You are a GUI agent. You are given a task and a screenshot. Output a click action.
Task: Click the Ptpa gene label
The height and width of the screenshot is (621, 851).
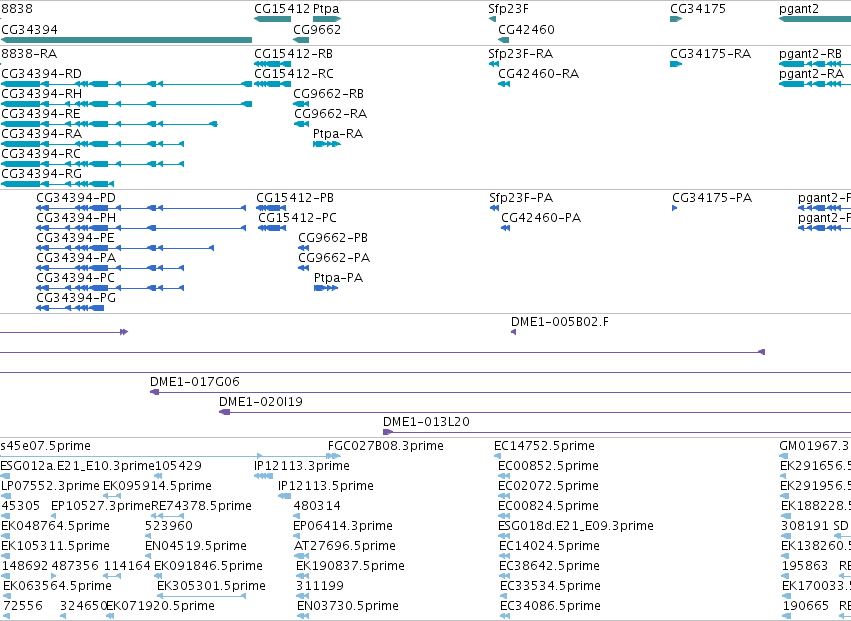click(x=326, y=9)
